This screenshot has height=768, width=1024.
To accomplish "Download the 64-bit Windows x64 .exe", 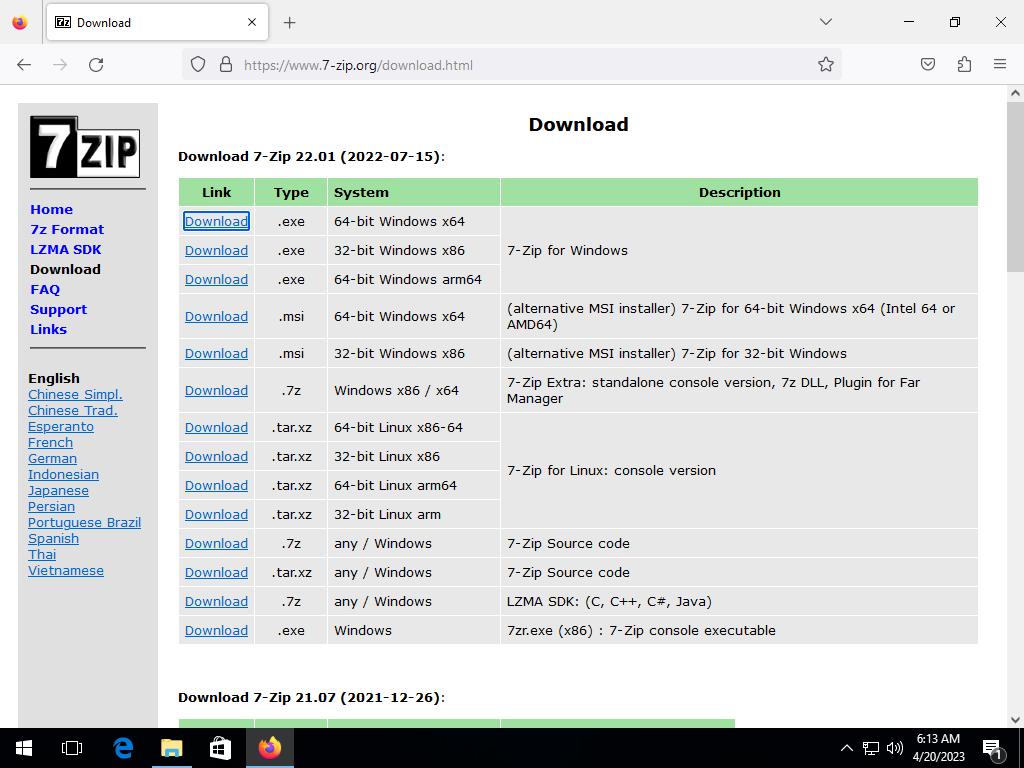I will [216, 221].
